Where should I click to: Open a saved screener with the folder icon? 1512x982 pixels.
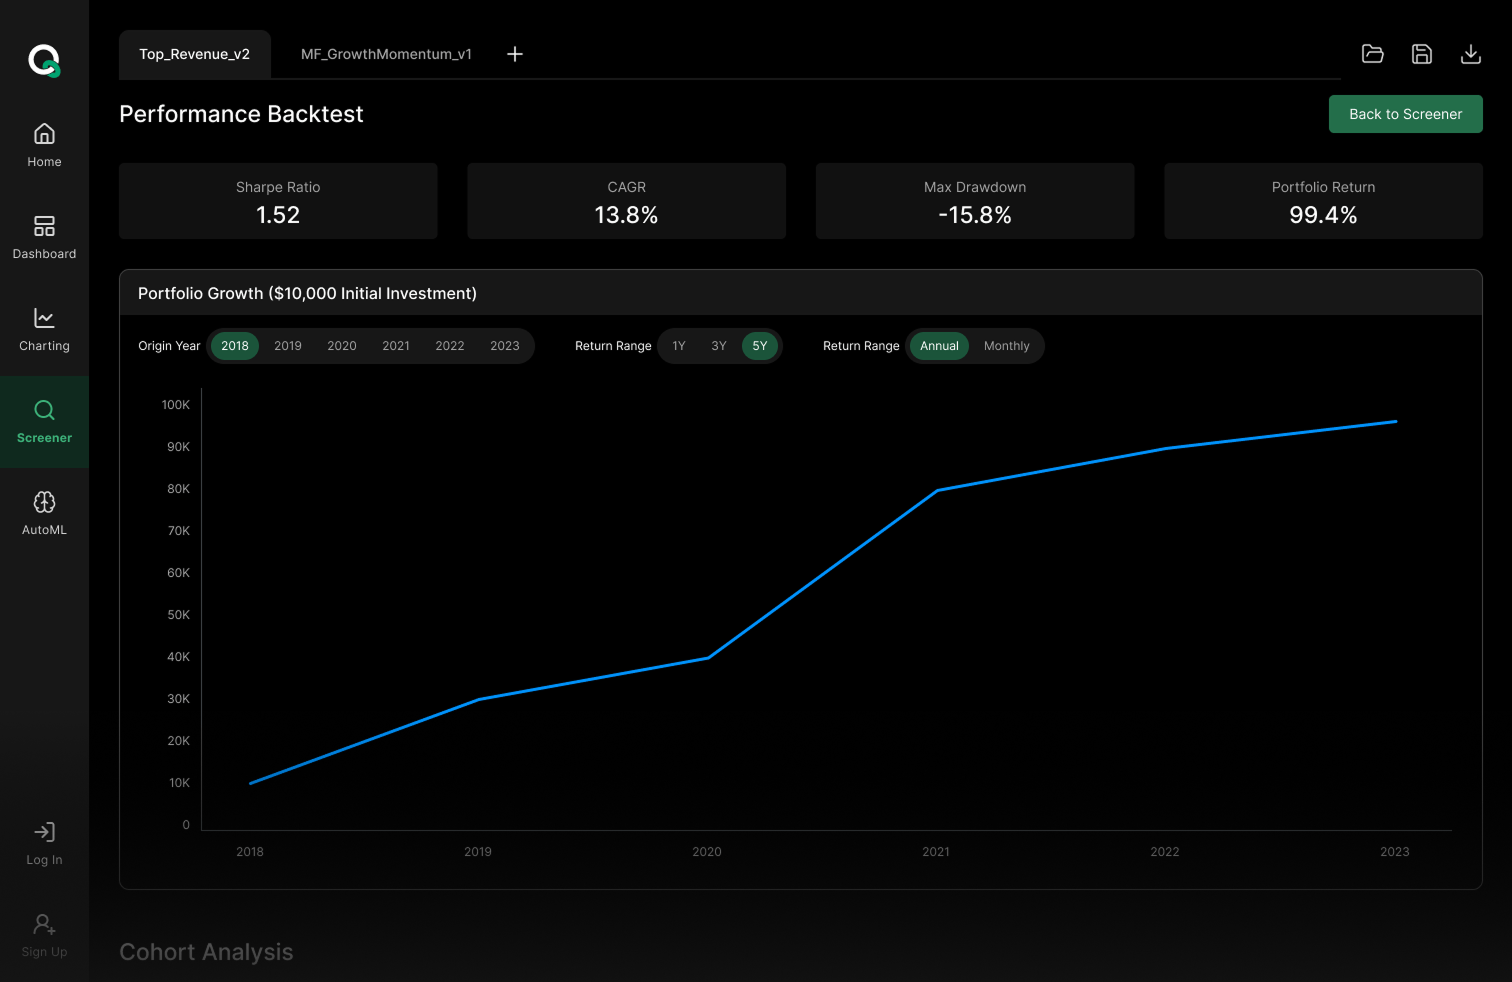click(1372, 54)
